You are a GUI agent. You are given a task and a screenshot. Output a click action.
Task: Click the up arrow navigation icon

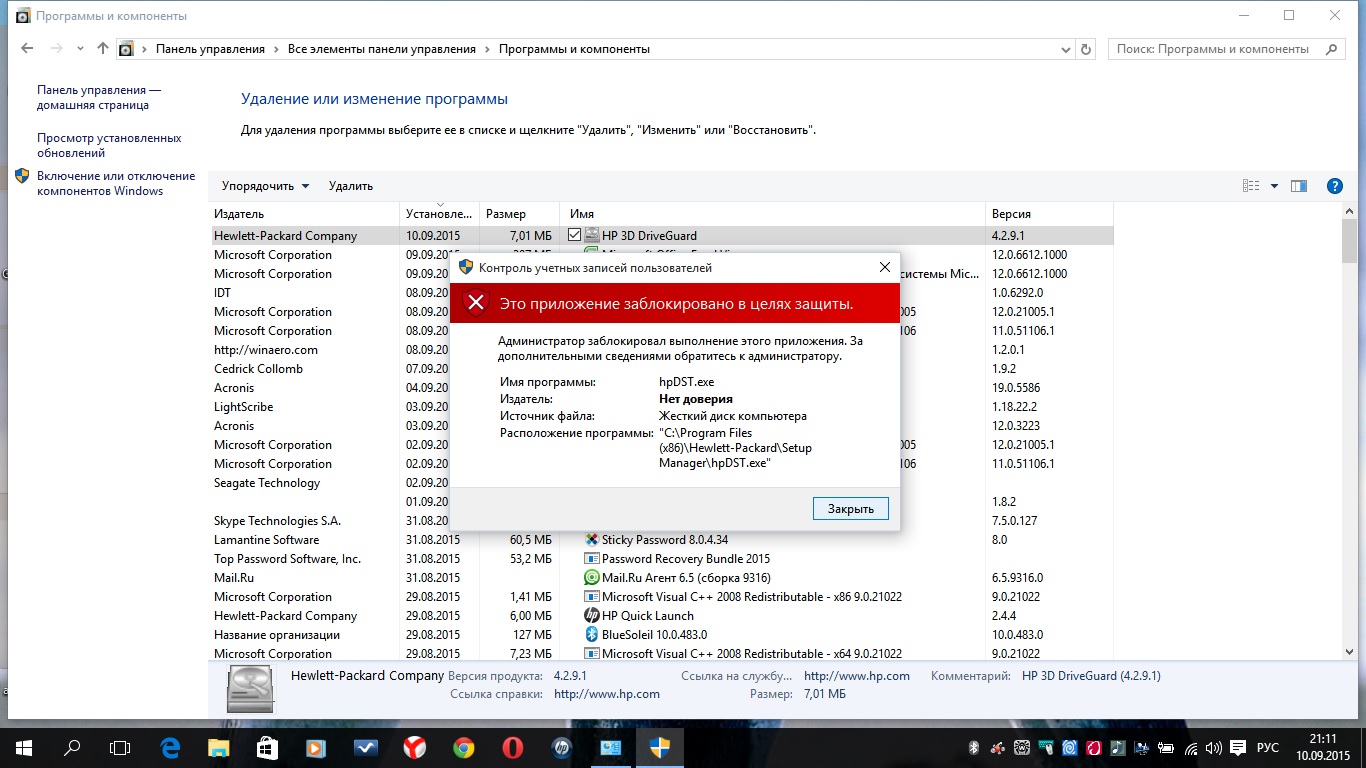(x=103, y=48)
